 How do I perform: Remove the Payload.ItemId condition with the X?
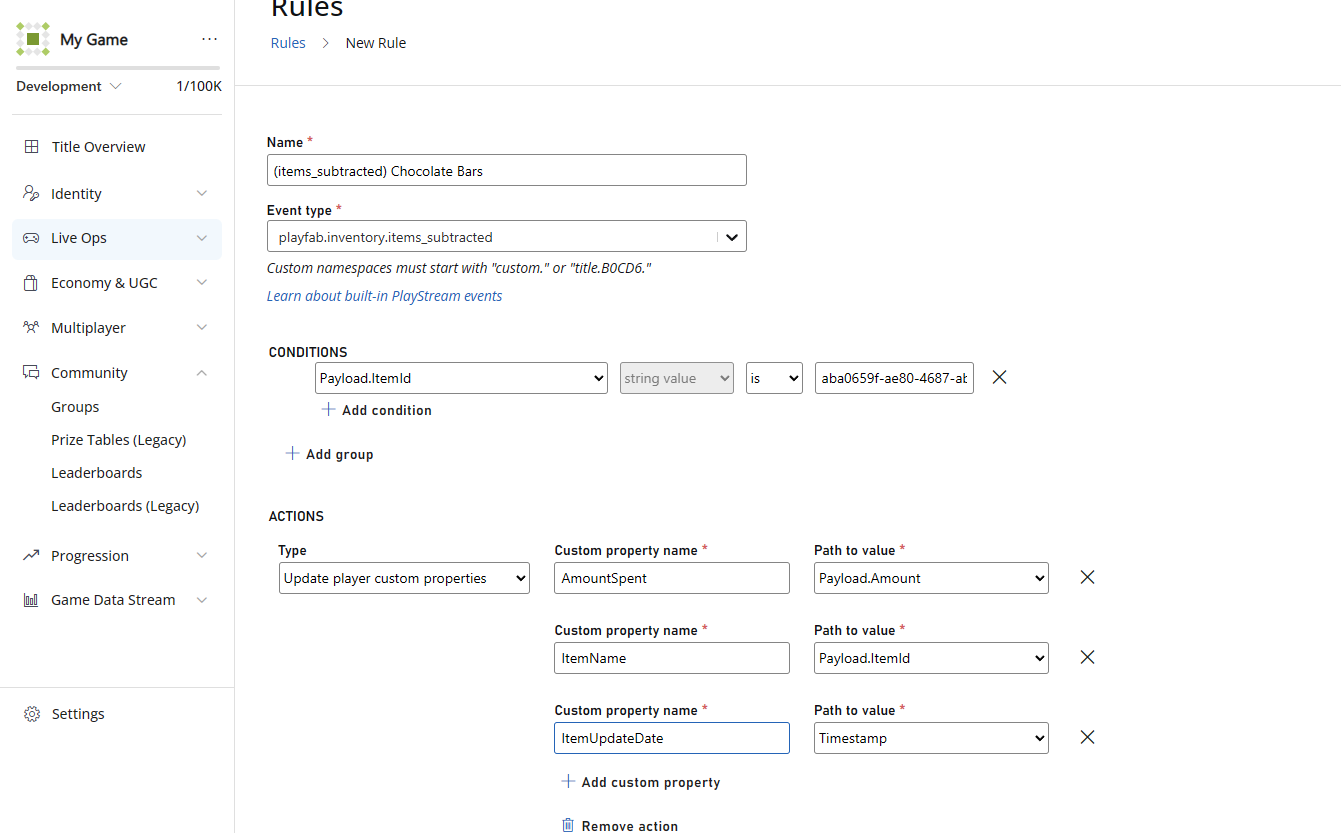(998, 377)
